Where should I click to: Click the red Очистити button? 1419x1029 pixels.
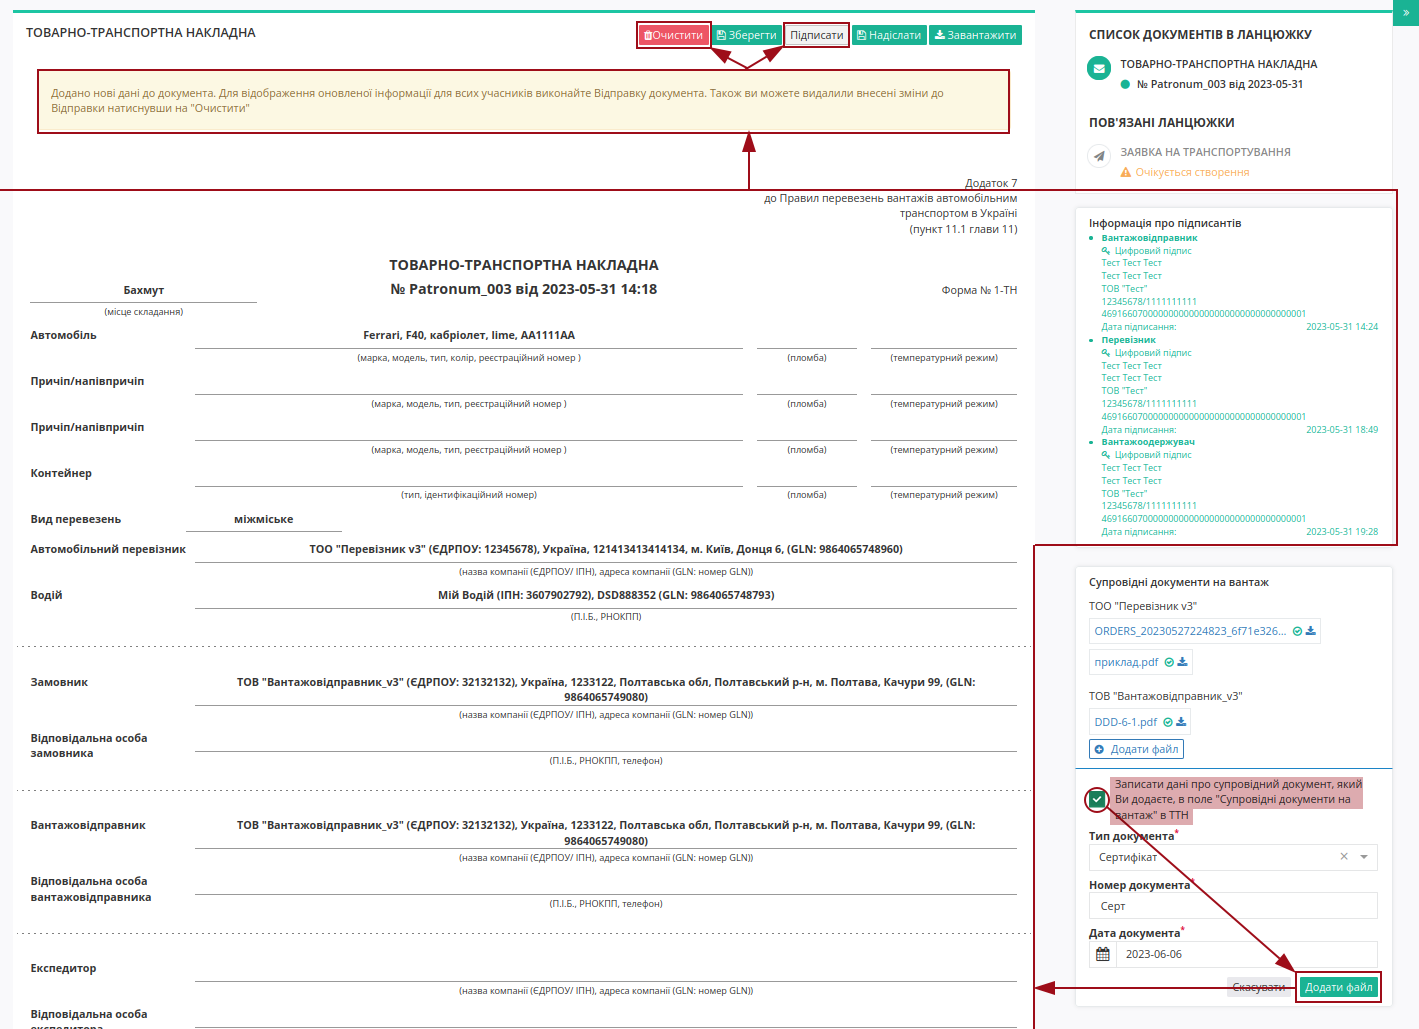pyautogui.click(x=674, y=35)
